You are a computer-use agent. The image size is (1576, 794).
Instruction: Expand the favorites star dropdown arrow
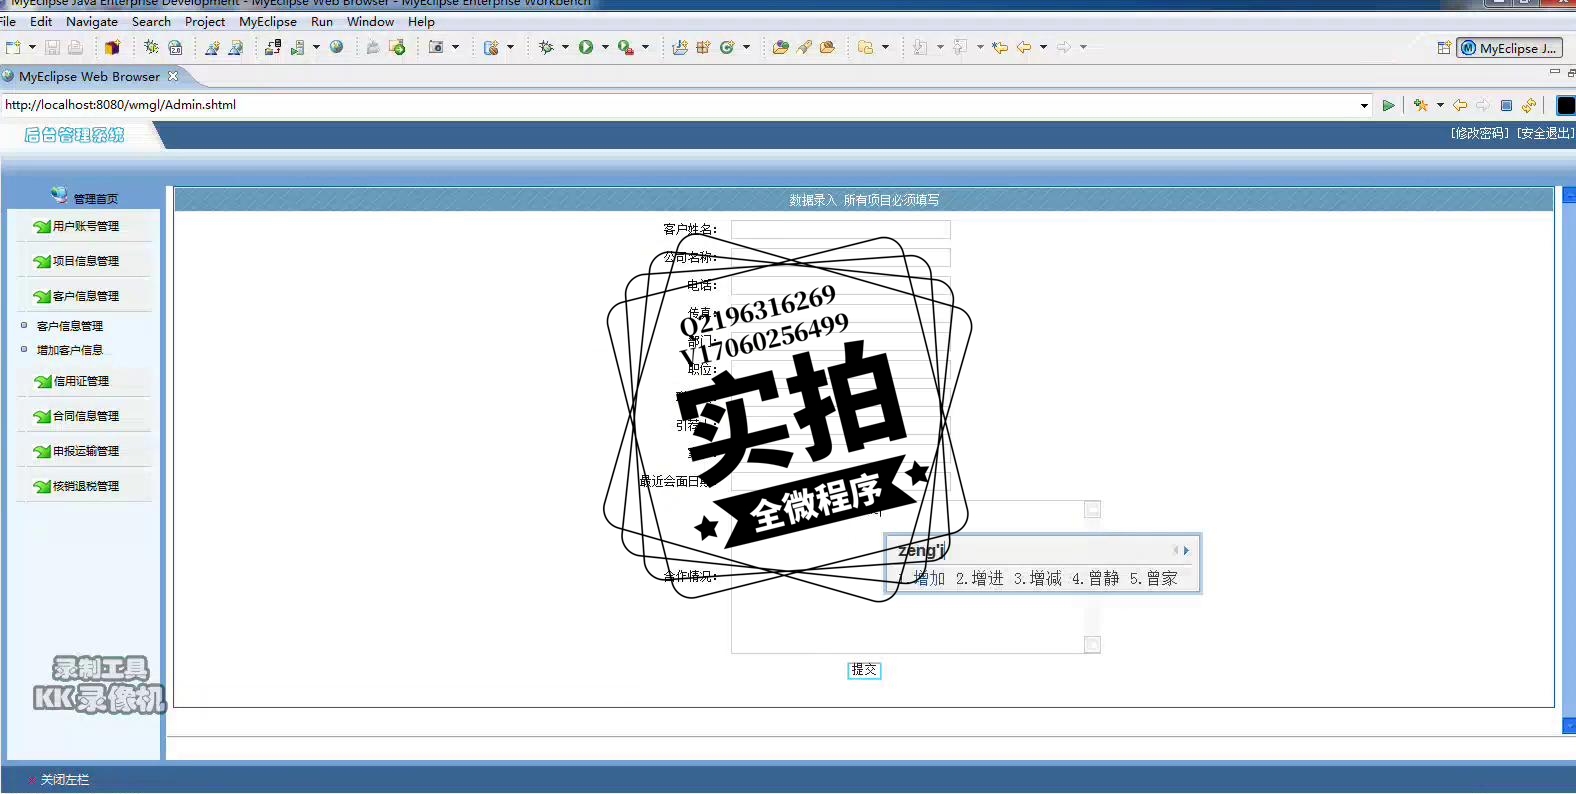1440,105
